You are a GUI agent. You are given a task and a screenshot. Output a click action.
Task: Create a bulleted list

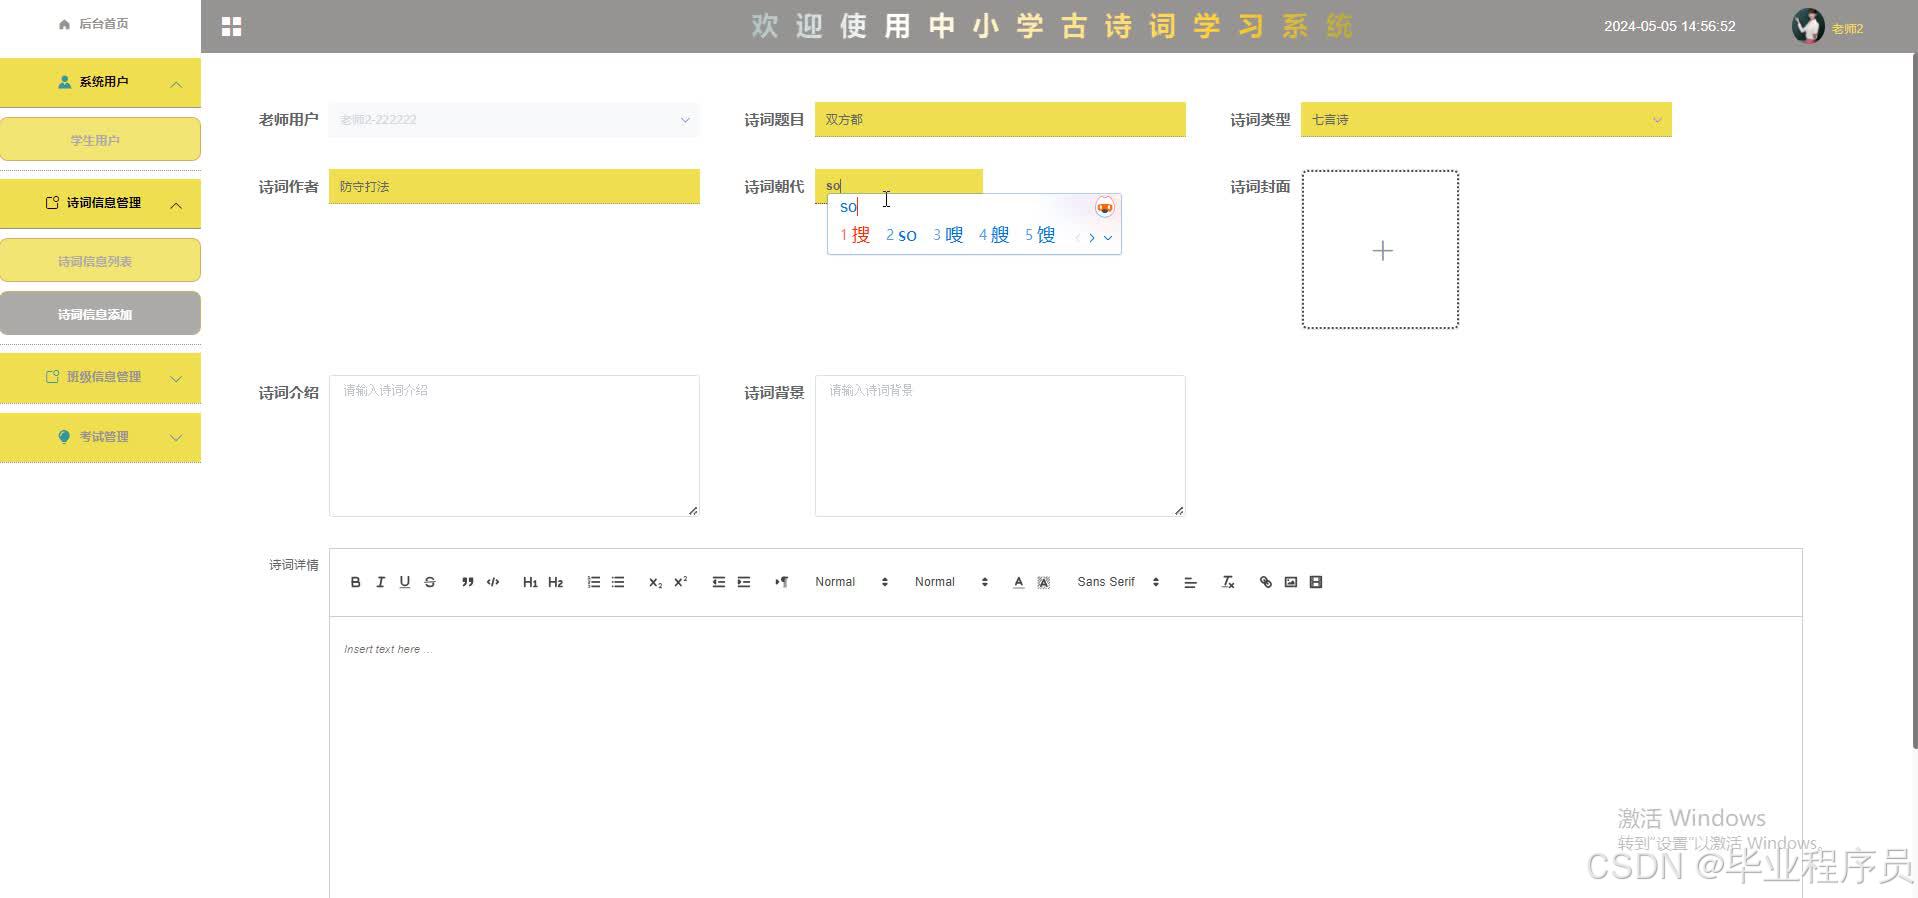coord(618,582)
